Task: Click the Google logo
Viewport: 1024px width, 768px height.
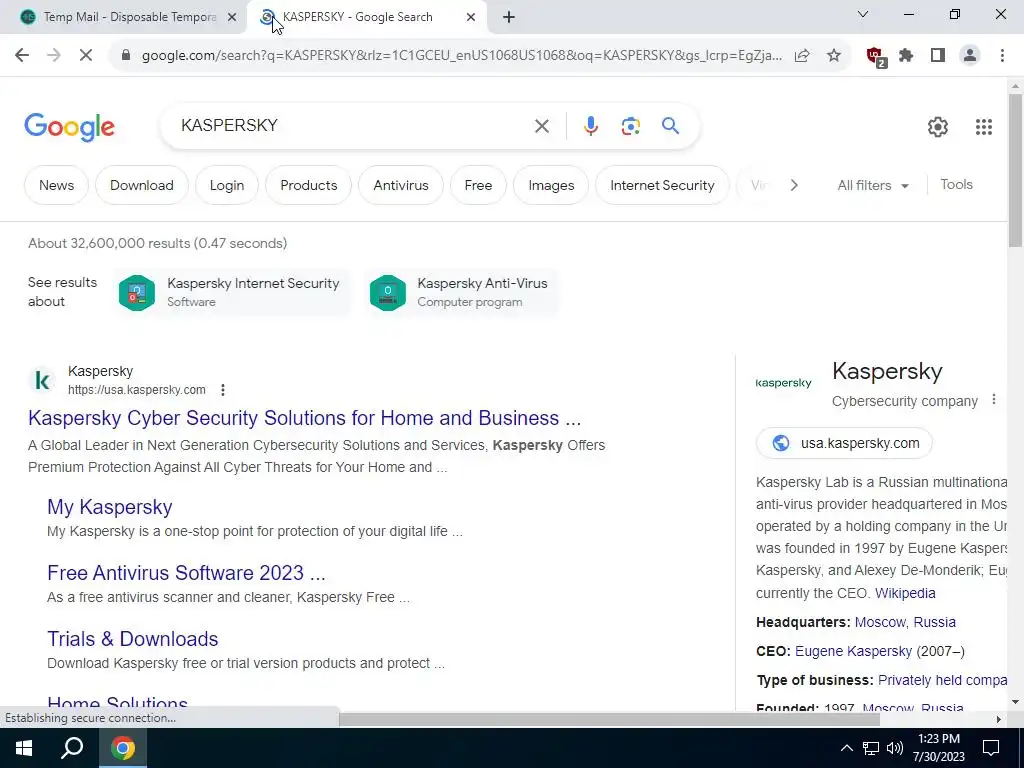Action: tap(69, 127)
